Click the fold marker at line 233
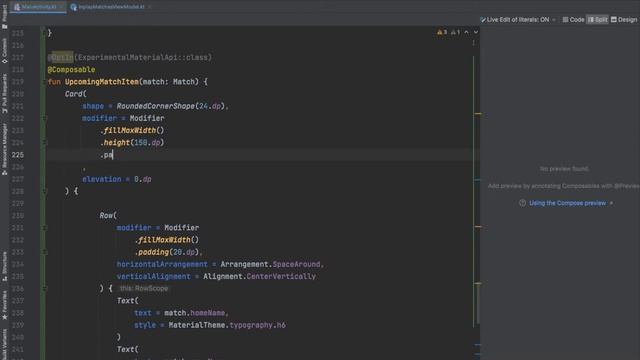Viewport: 640px width, 360px height. 44,252
